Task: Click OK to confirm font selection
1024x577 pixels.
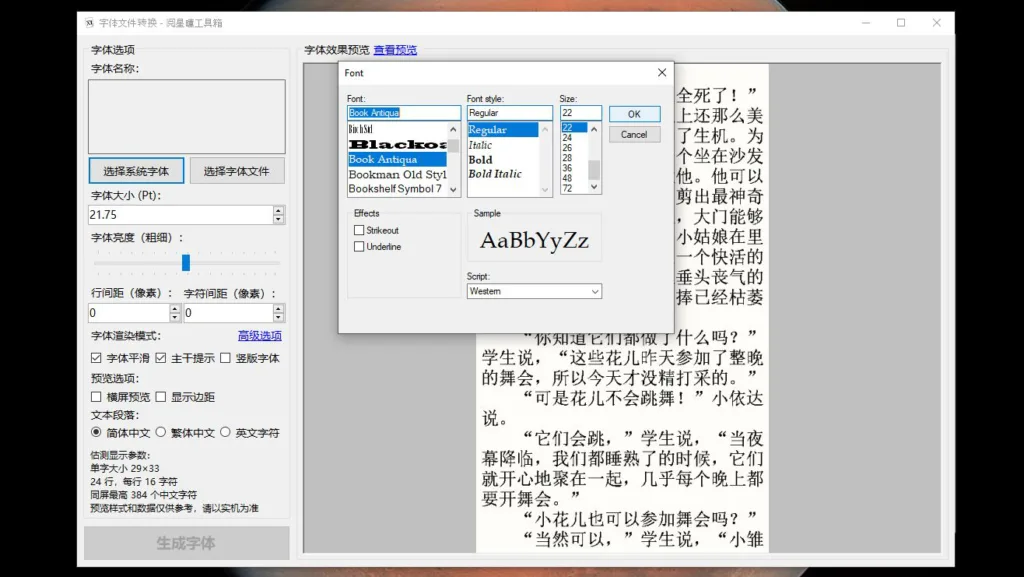Action: (x=634, y=113)
